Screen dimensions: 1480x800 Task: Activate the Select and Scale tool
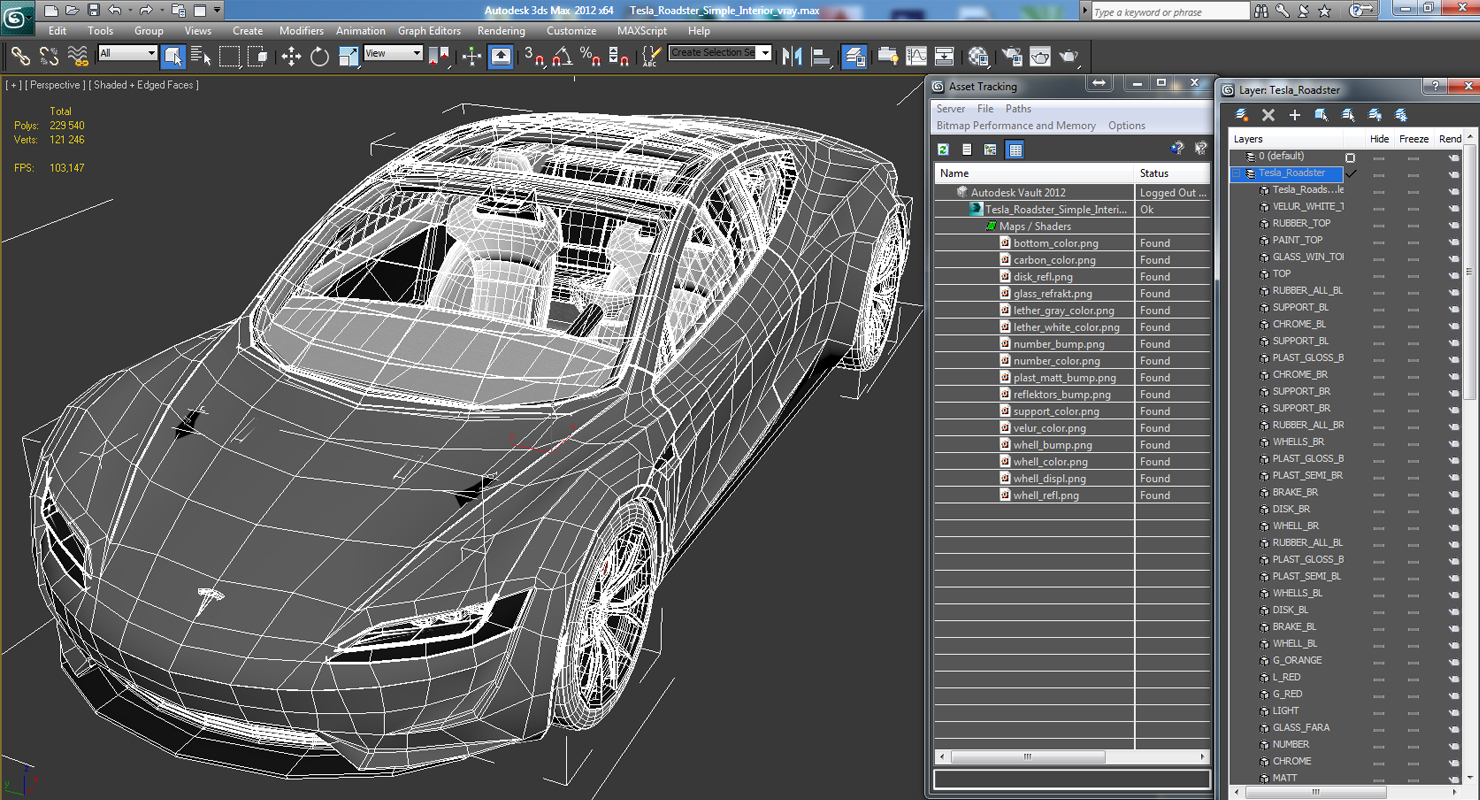348,56
